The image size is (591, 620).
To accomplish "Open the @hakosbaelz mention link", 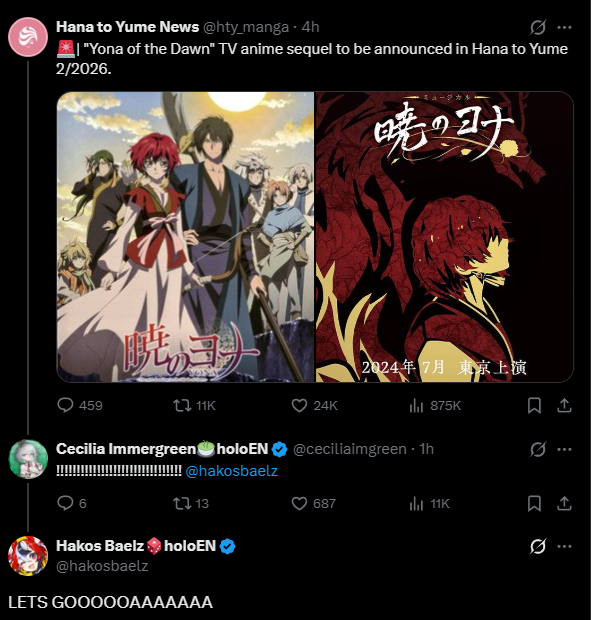I will coord(232,471).
